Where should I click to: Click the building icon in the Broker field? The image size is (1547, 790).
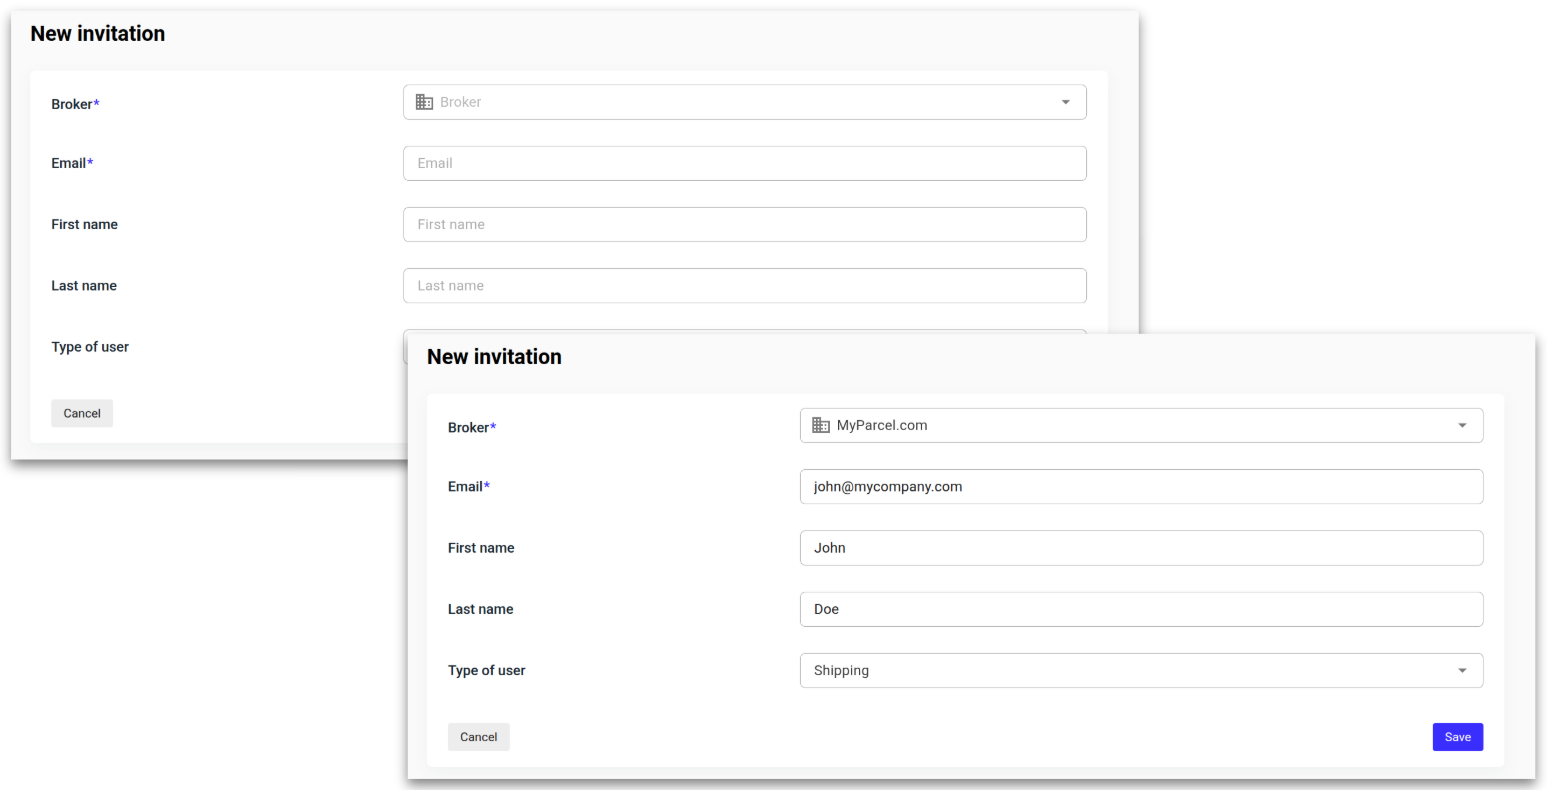[x=424, y=101]
